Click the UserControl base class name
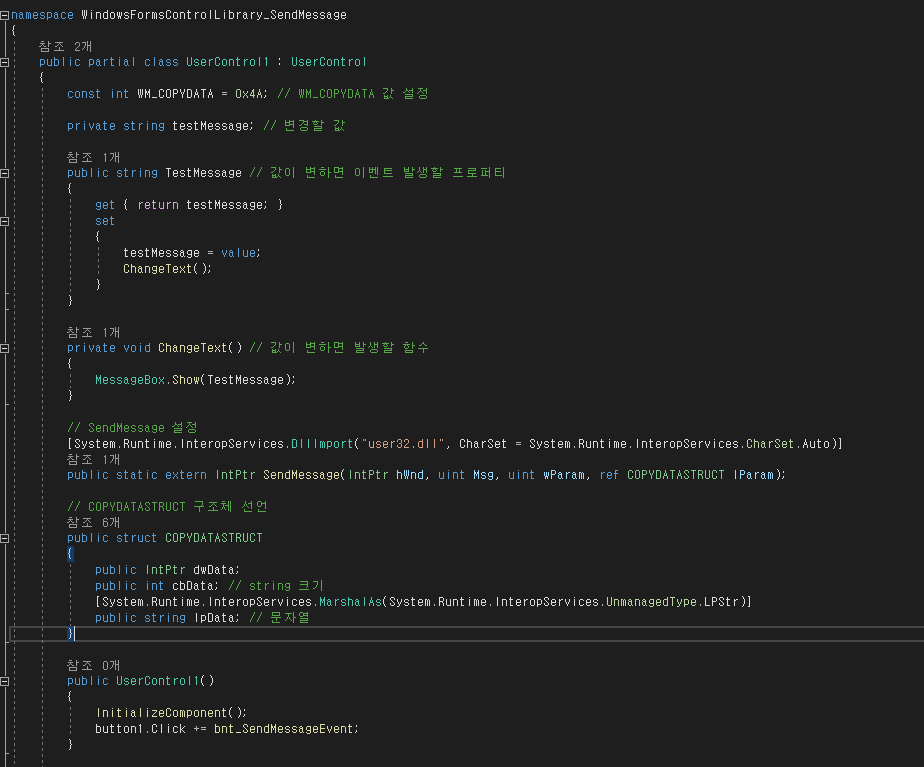The width and height of the screenshot is (924, 767). tap(329, 62)
